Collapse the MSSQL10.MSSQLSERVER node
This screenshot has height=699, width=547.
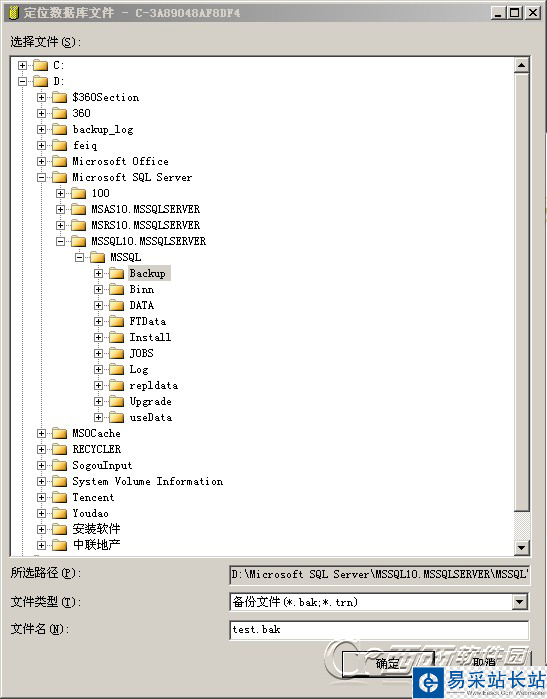pos(61,242)
